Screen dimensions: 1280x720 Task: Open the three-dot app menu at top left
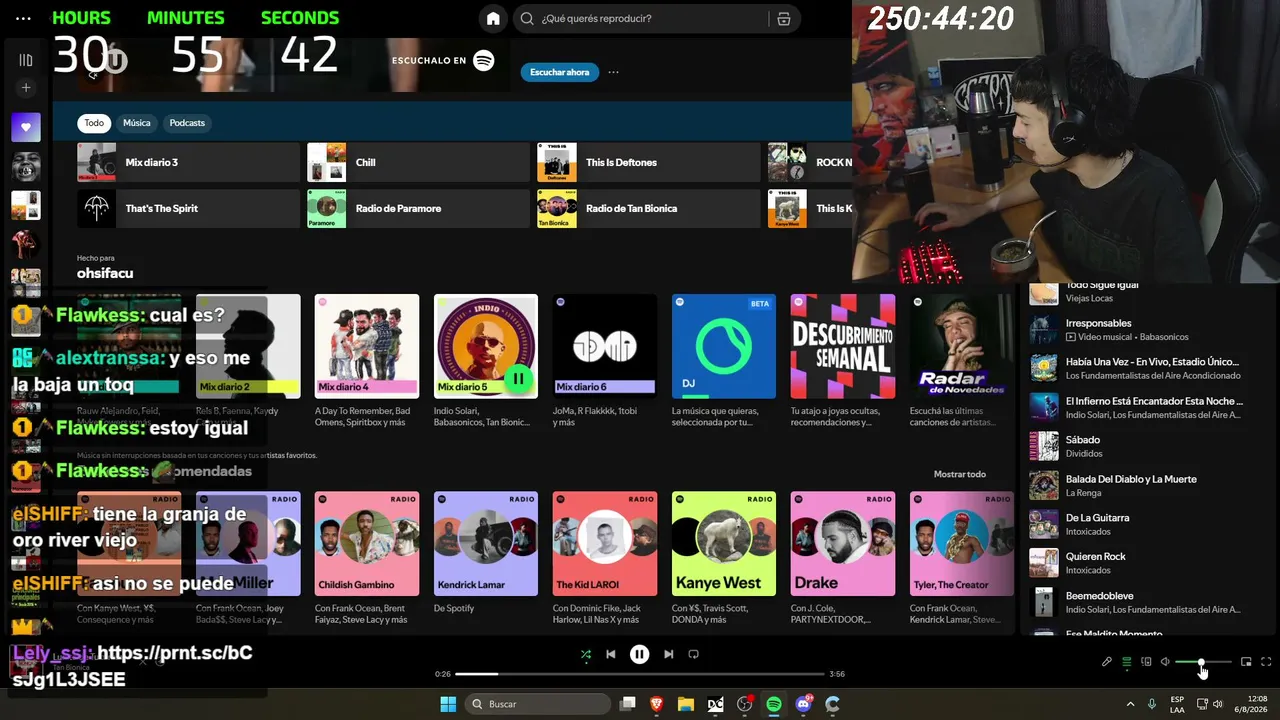24,18
